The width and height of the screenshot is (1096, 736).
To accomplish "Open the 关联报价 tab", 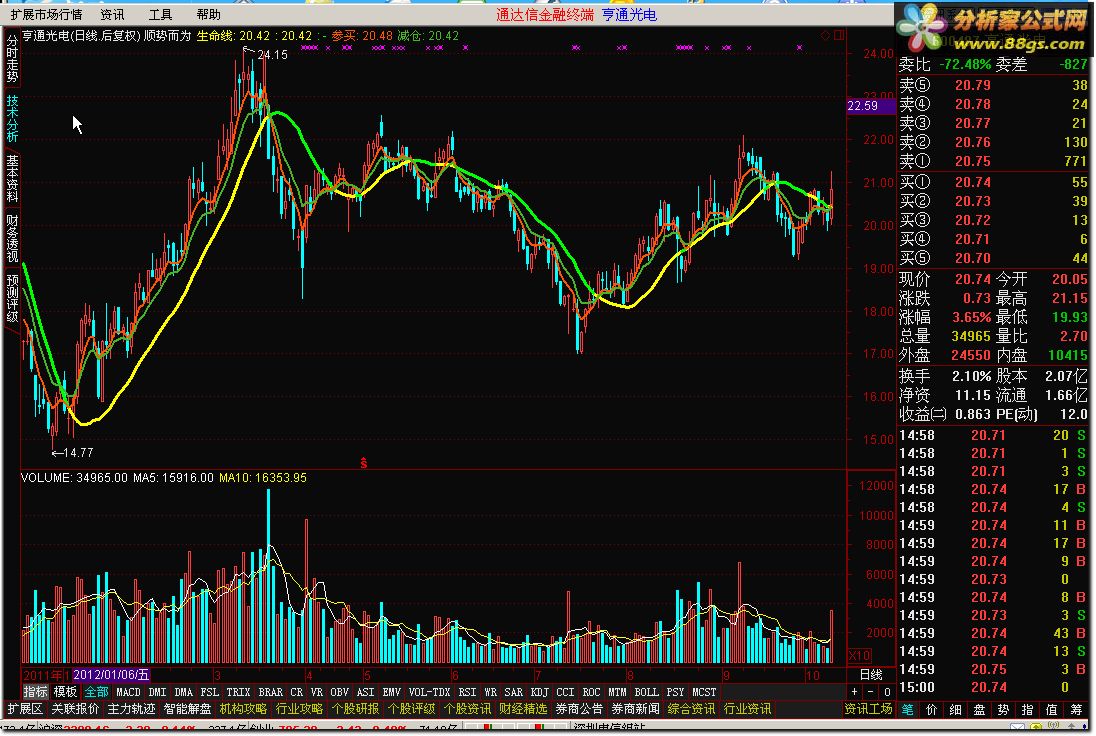I will coord(75,709).
